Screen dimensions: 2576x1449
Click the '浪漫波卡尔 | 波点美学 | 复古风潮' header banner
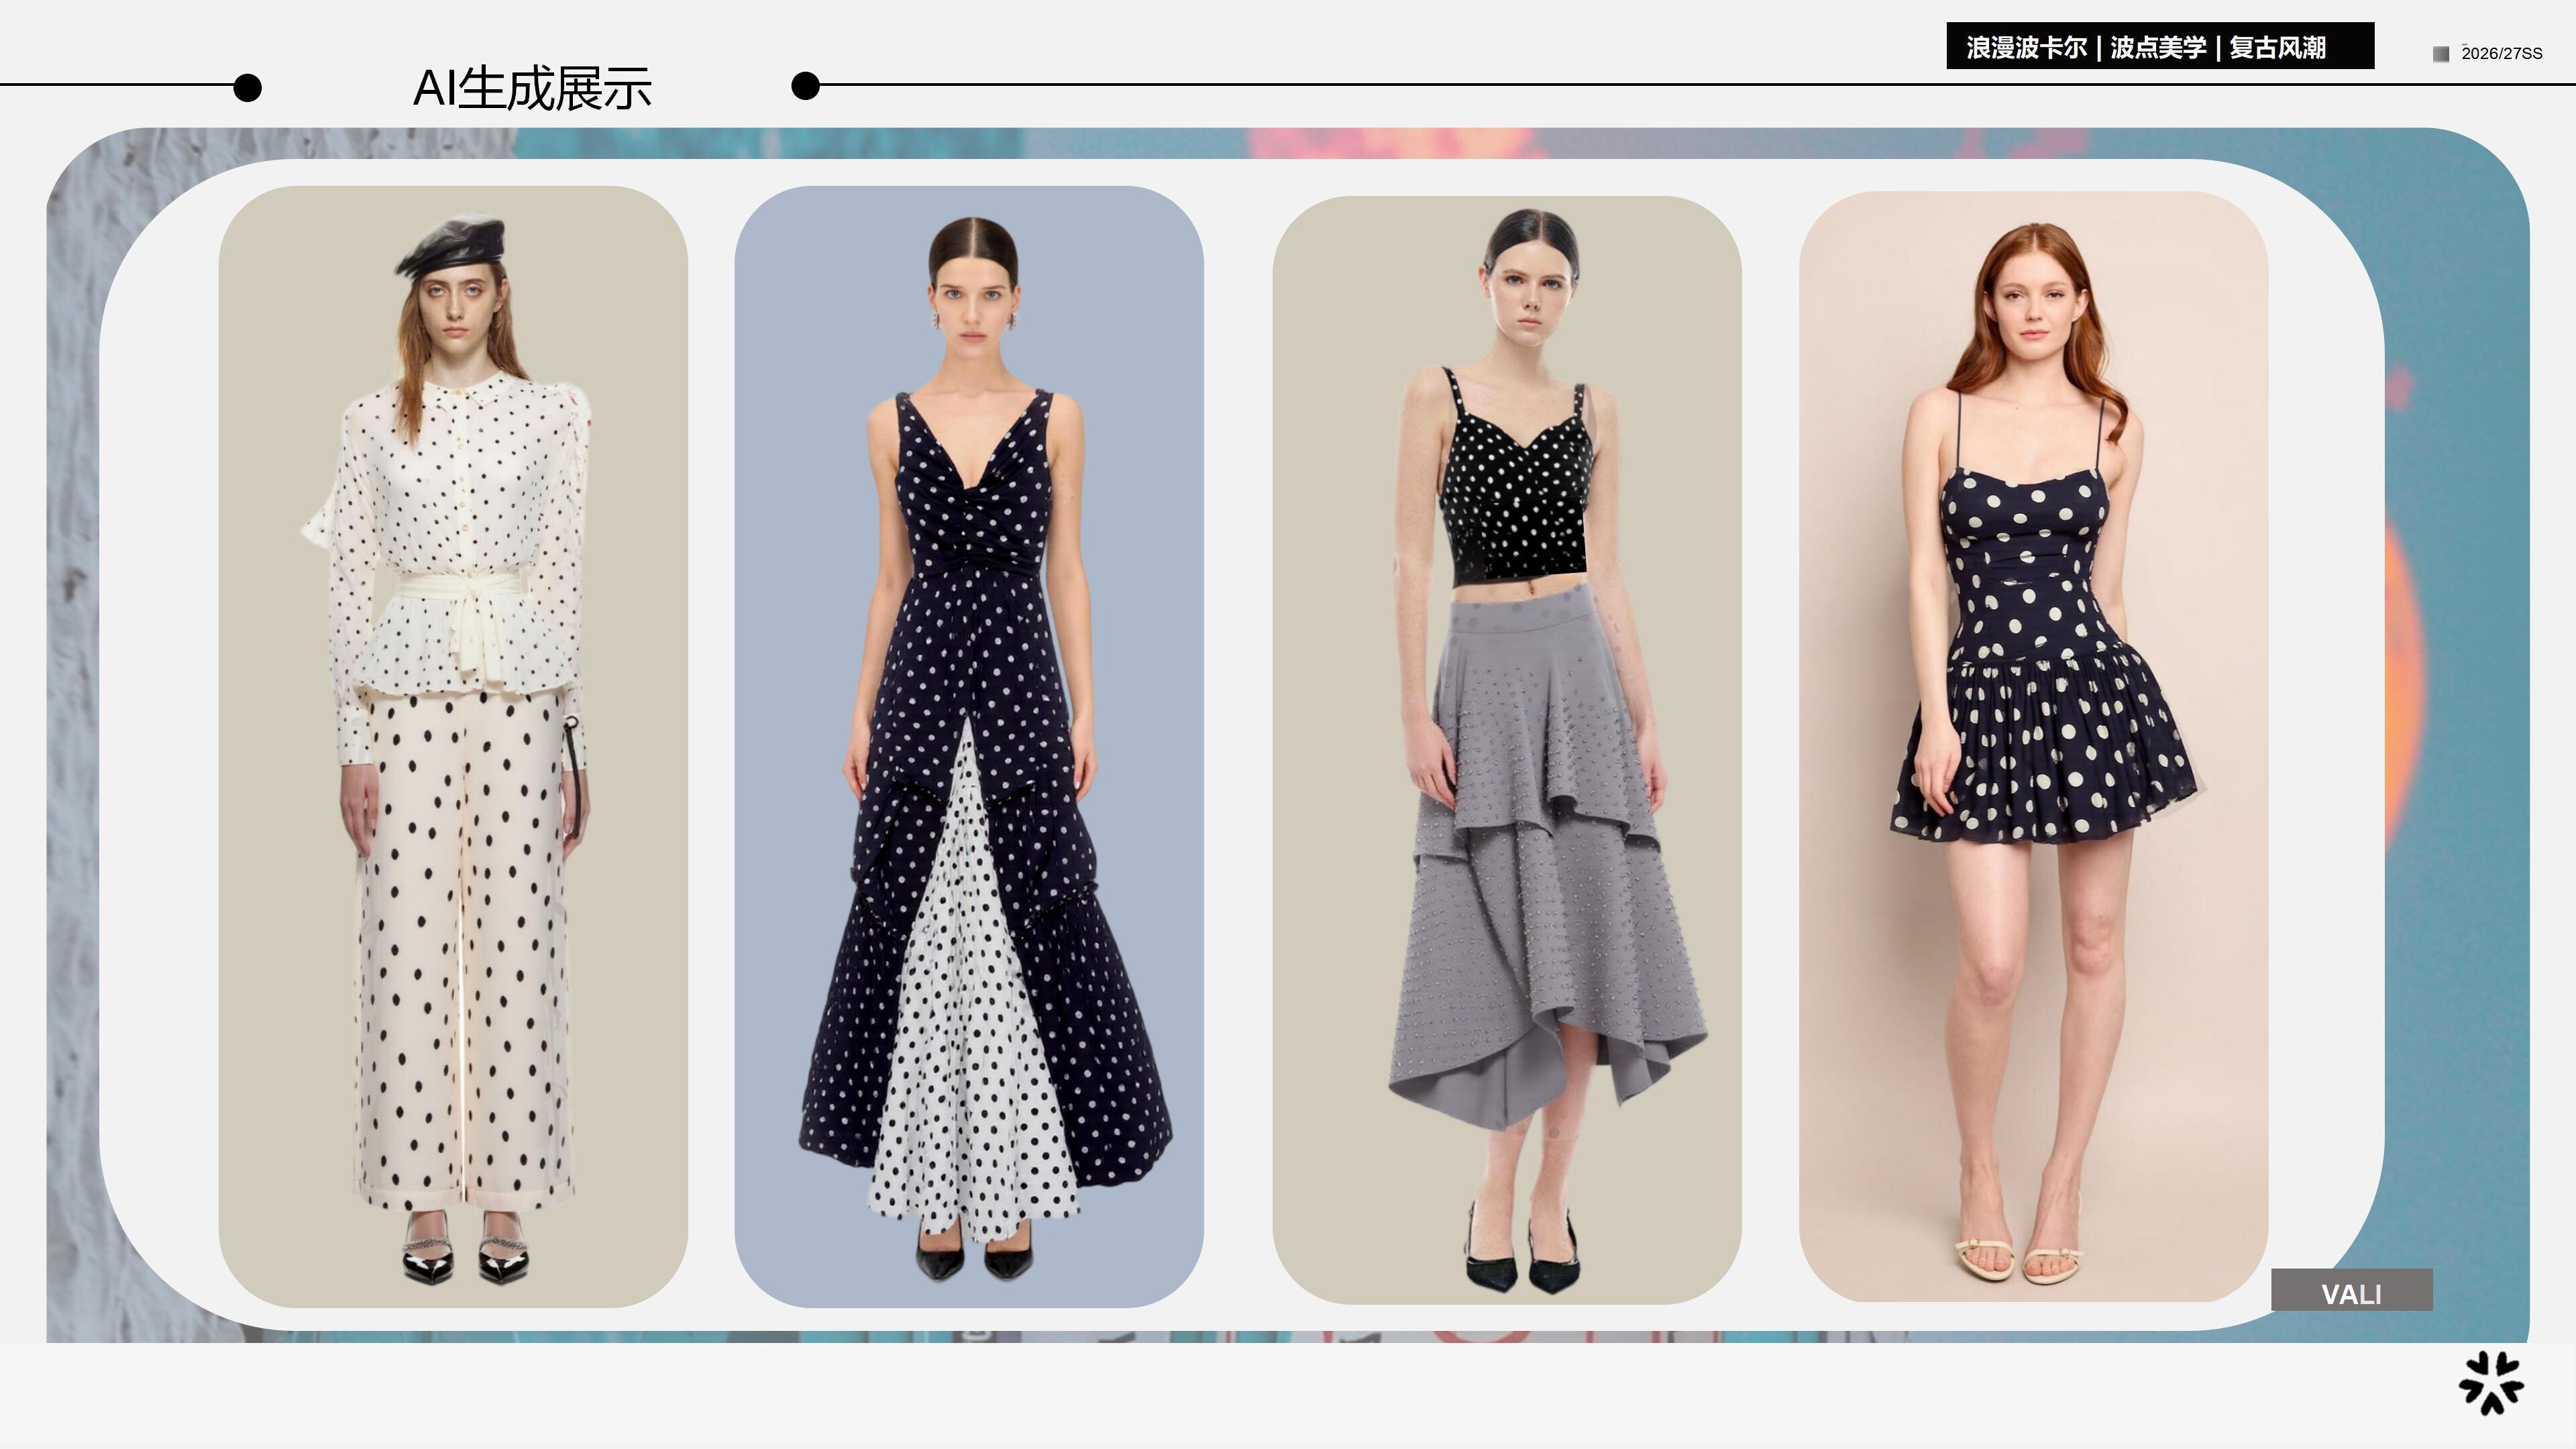pyautogui.click(x=2160, y=46)
